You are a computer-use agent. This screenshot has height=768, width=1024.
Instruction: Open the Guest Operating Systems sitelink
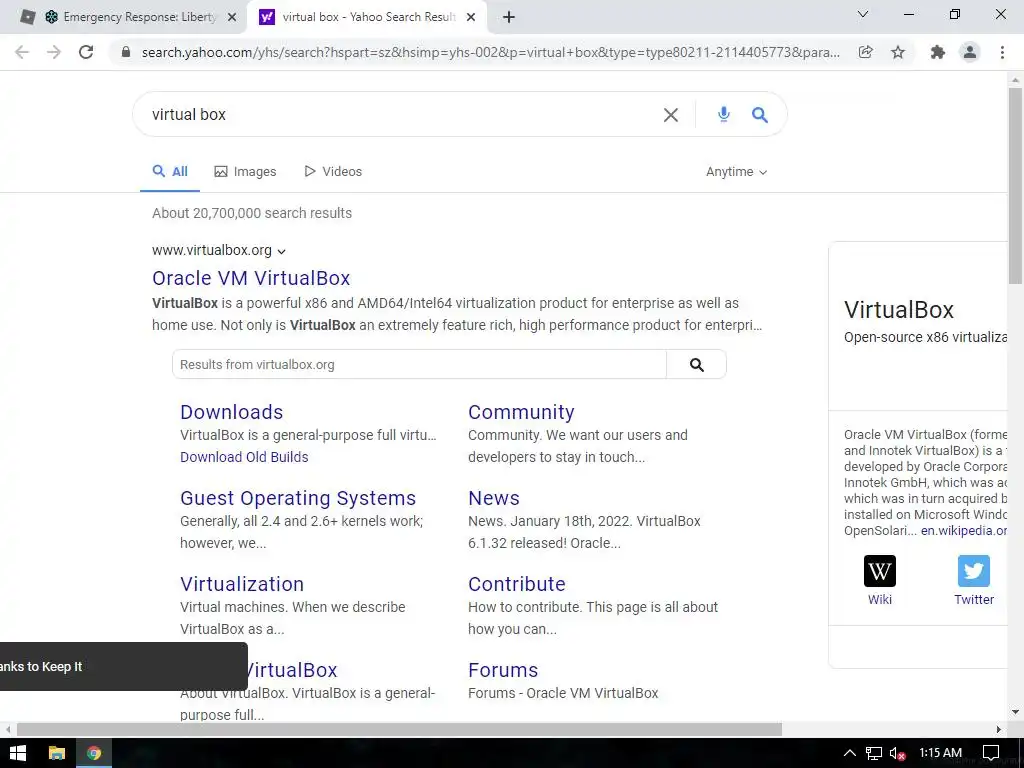tap(298, 498)
